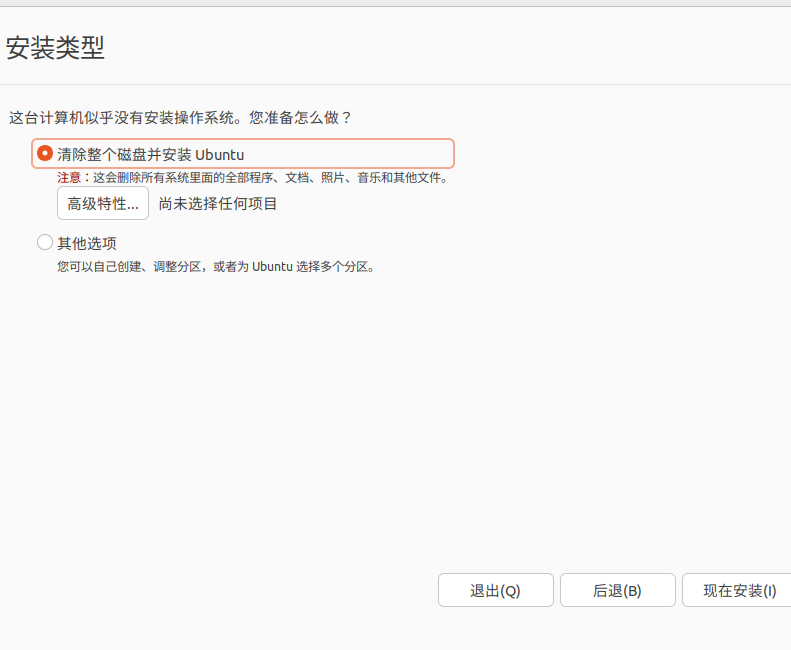Click the Ubuntu word in partition description
The height and width of the screenshot is (650, 791).
272,266
